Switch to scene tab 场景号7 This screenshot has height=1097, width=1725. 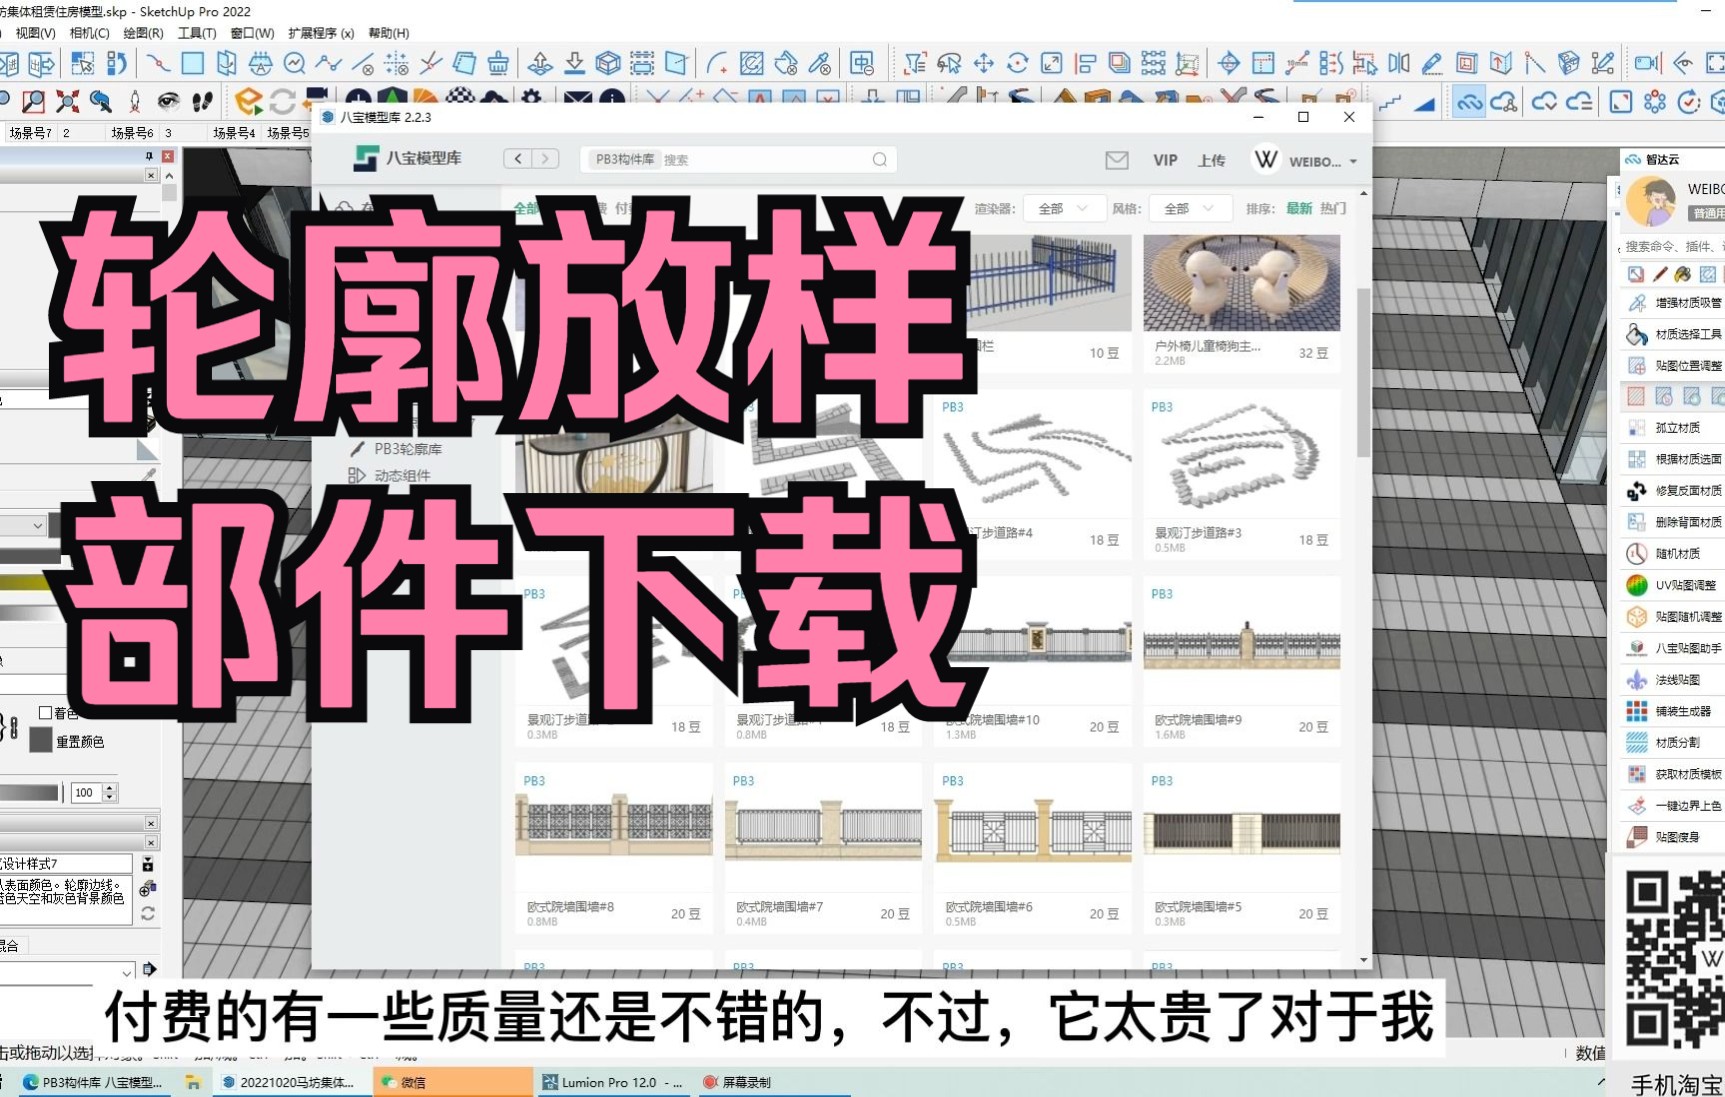30,132
